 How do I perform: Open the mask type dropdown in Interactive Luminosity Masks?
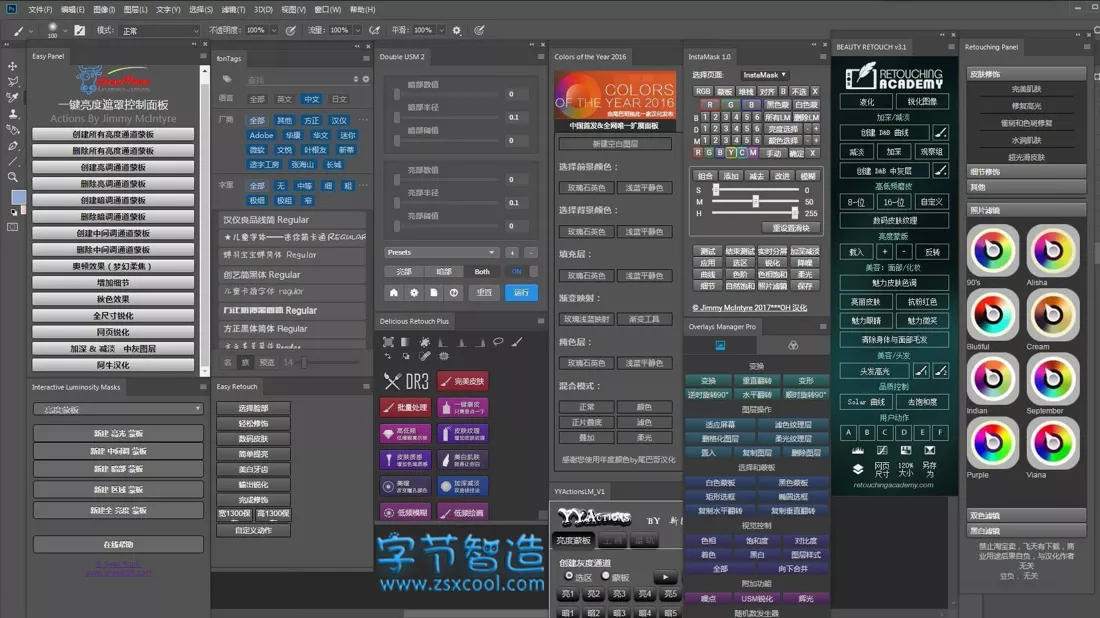click(x=118, y=409)
